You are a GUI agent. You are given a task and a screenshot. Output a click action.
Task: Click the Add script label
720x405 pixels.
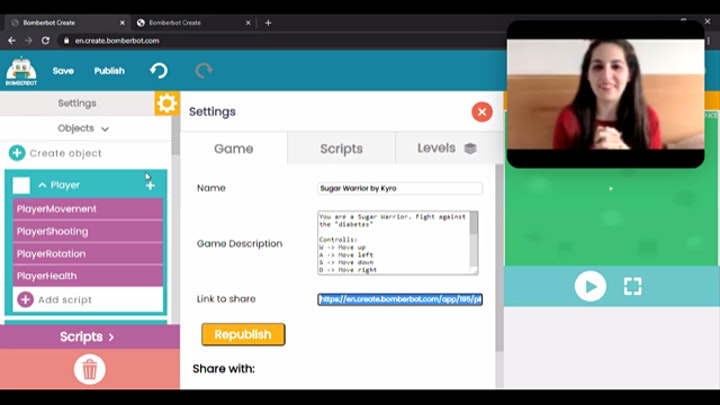click(65, 300)
